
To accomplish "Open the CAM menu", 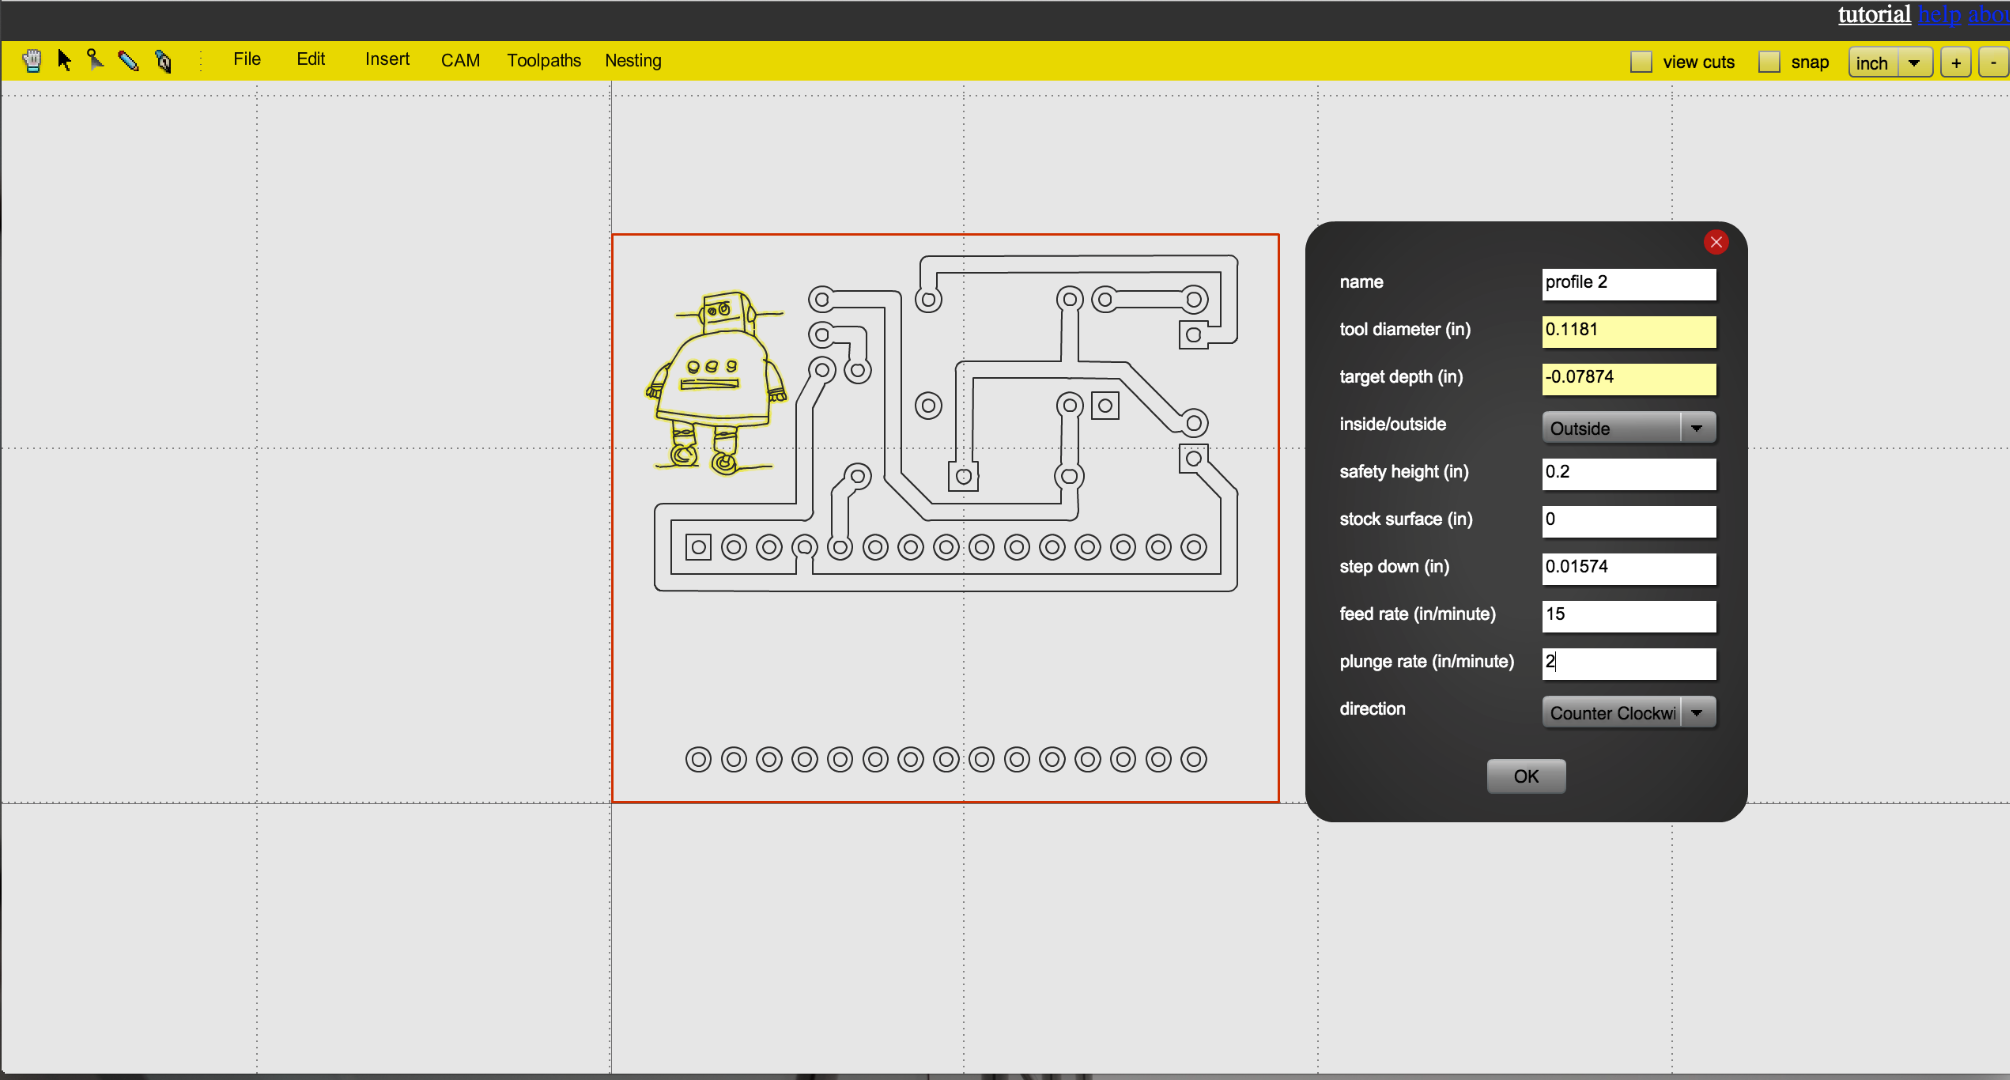I will [460, 60].
